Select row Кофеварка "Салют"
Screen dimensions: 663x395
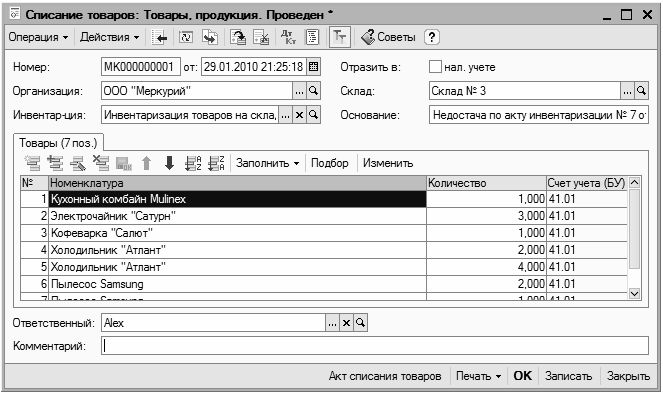point(237,233)
